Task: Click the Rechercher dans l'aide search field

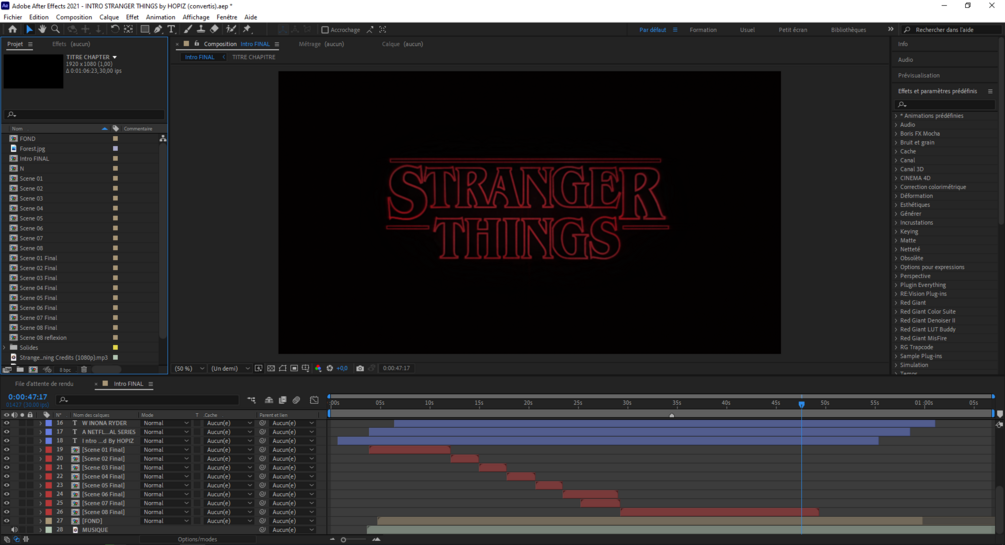Action: [951, 29]
